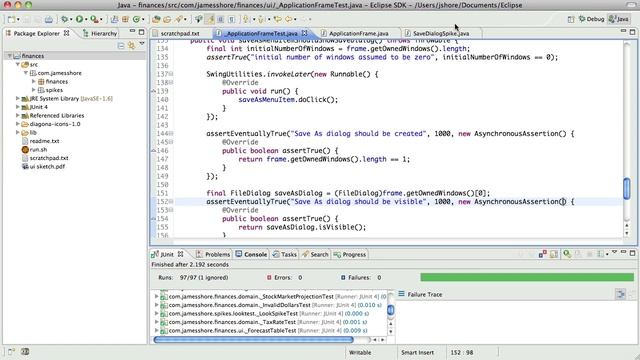Open the Package Explorer tab
The image size is (640, 360).
coord(37,33)
